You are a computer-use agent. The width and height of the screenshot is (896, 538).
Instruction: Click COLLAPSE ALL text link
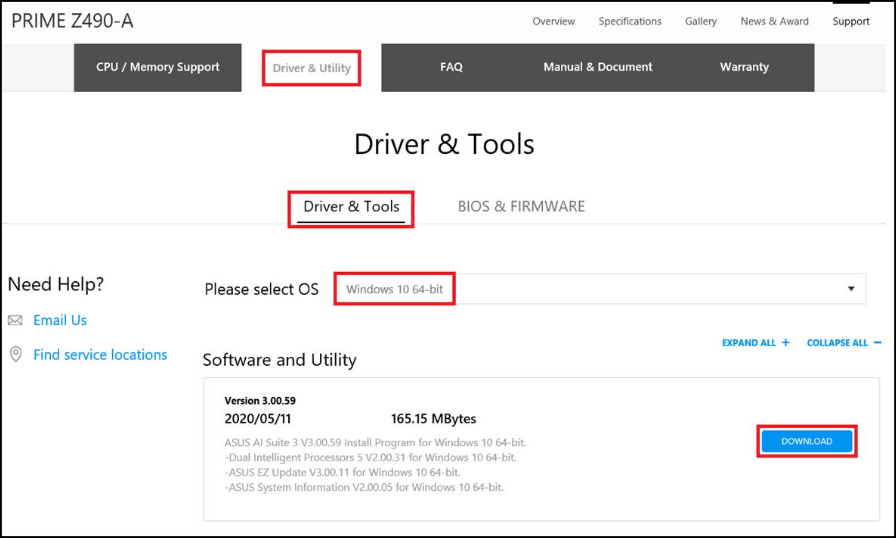click(837, 343)
